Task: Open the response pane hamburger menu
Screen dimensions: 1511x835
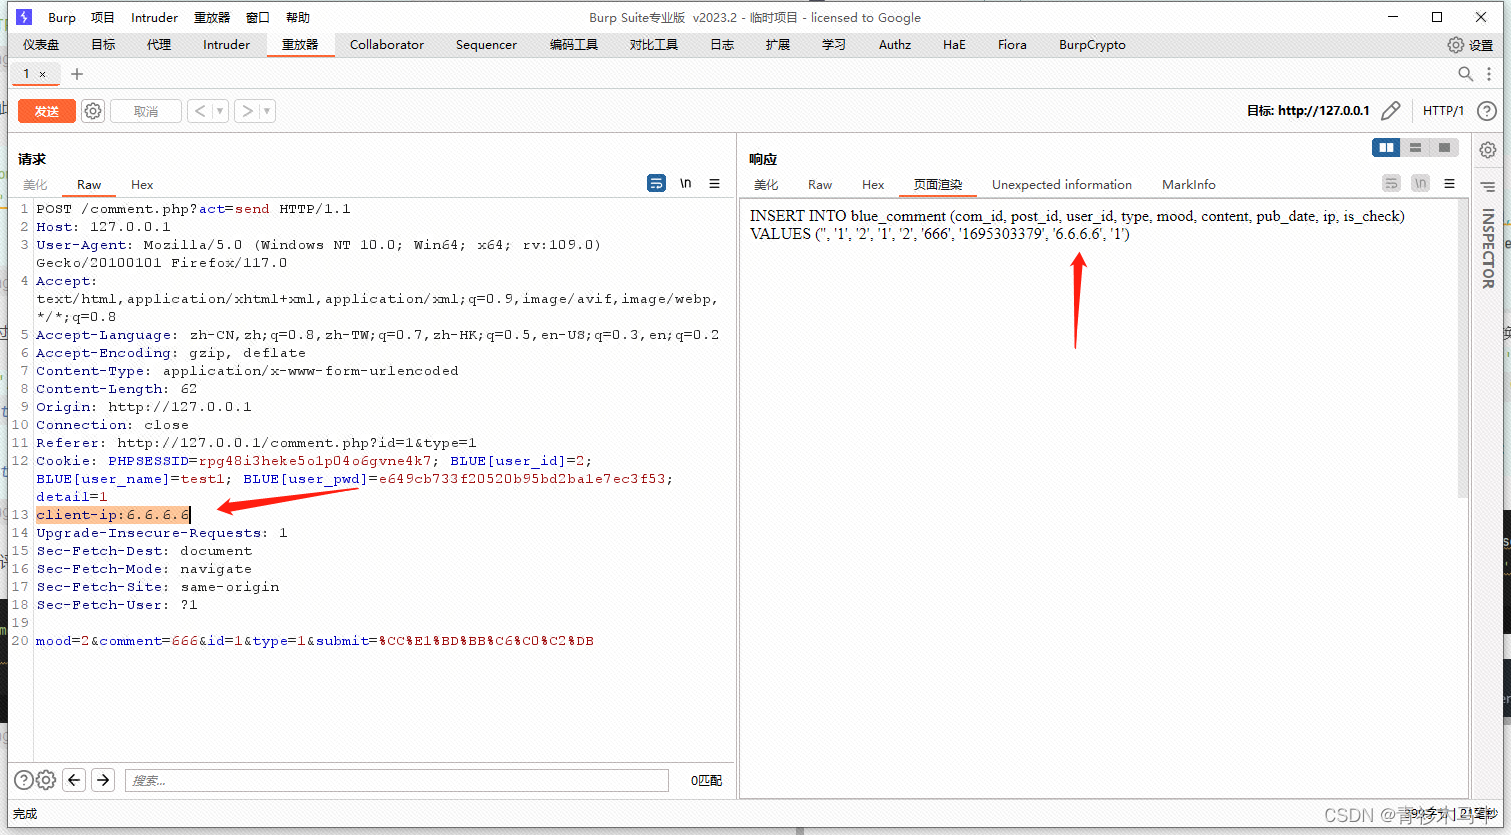Action: click(1449, 183)
